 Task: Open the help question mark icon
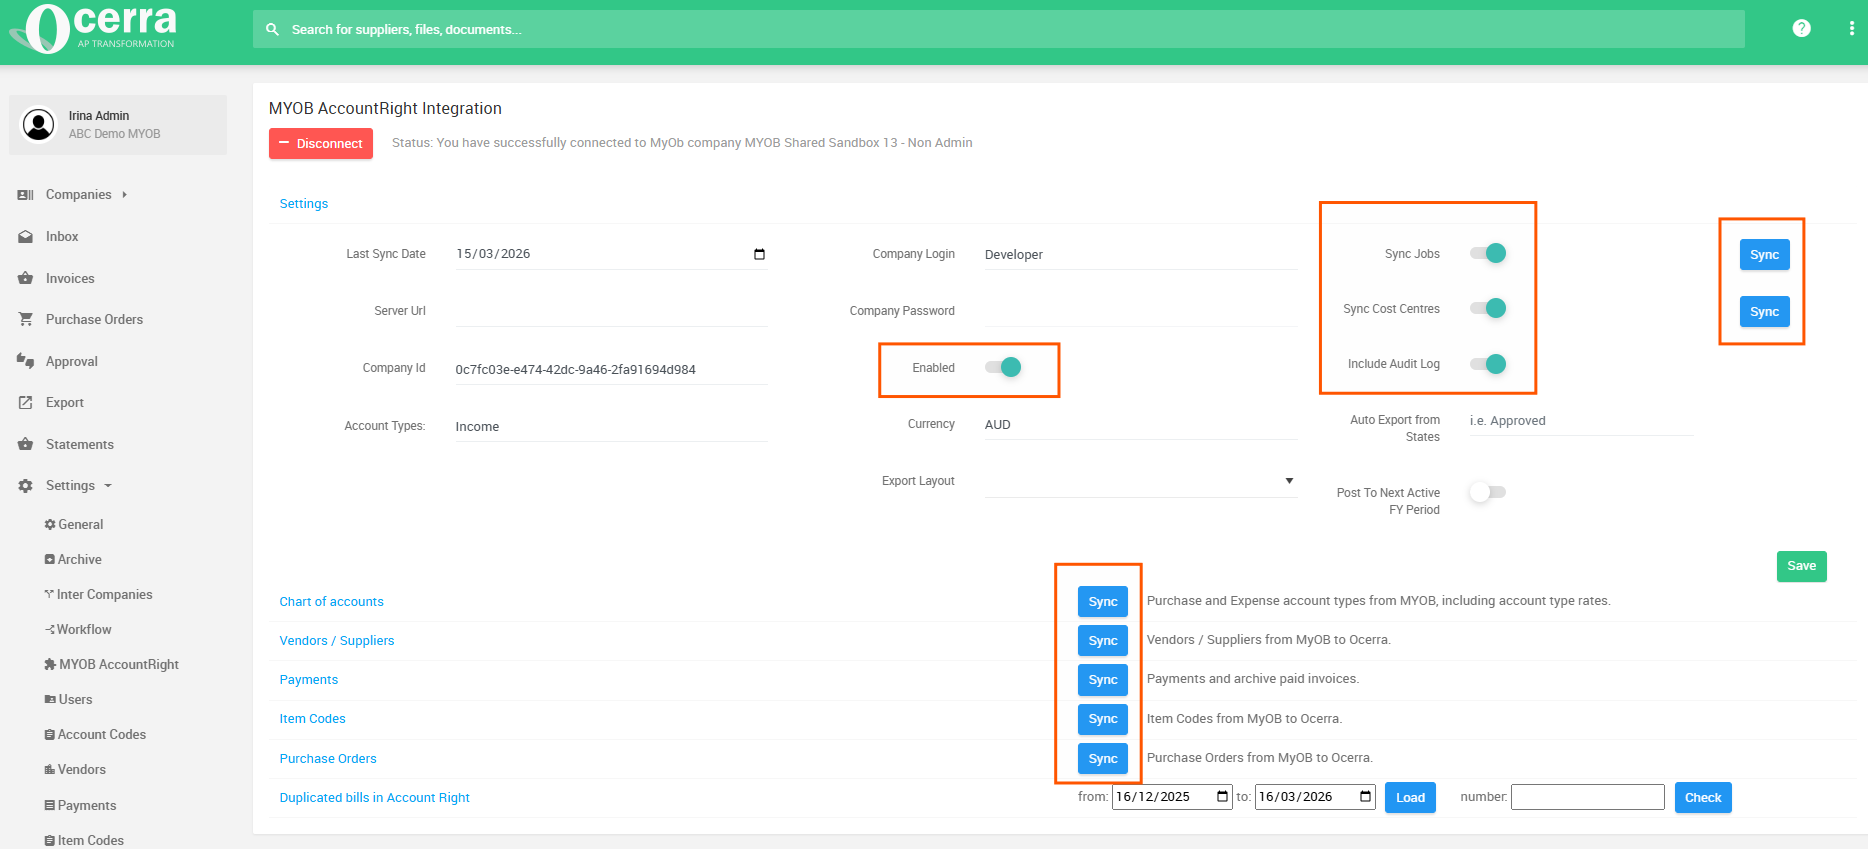tap(1802, 28)
